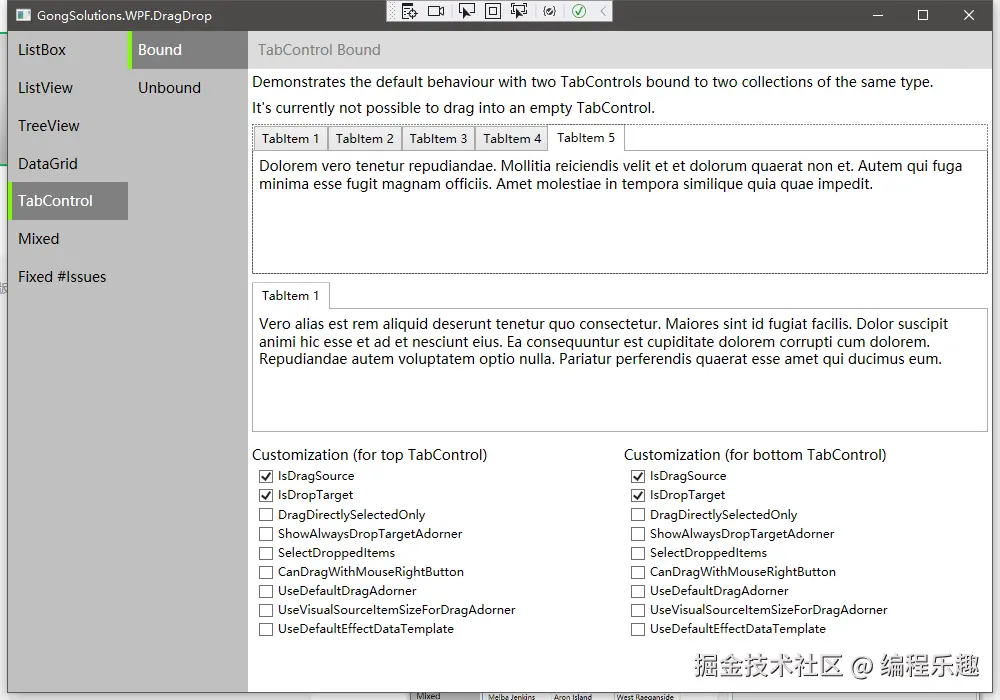Minimize the GongSolutions window
The width and height of the screenshot is (1000, 700).
point(878,15)
